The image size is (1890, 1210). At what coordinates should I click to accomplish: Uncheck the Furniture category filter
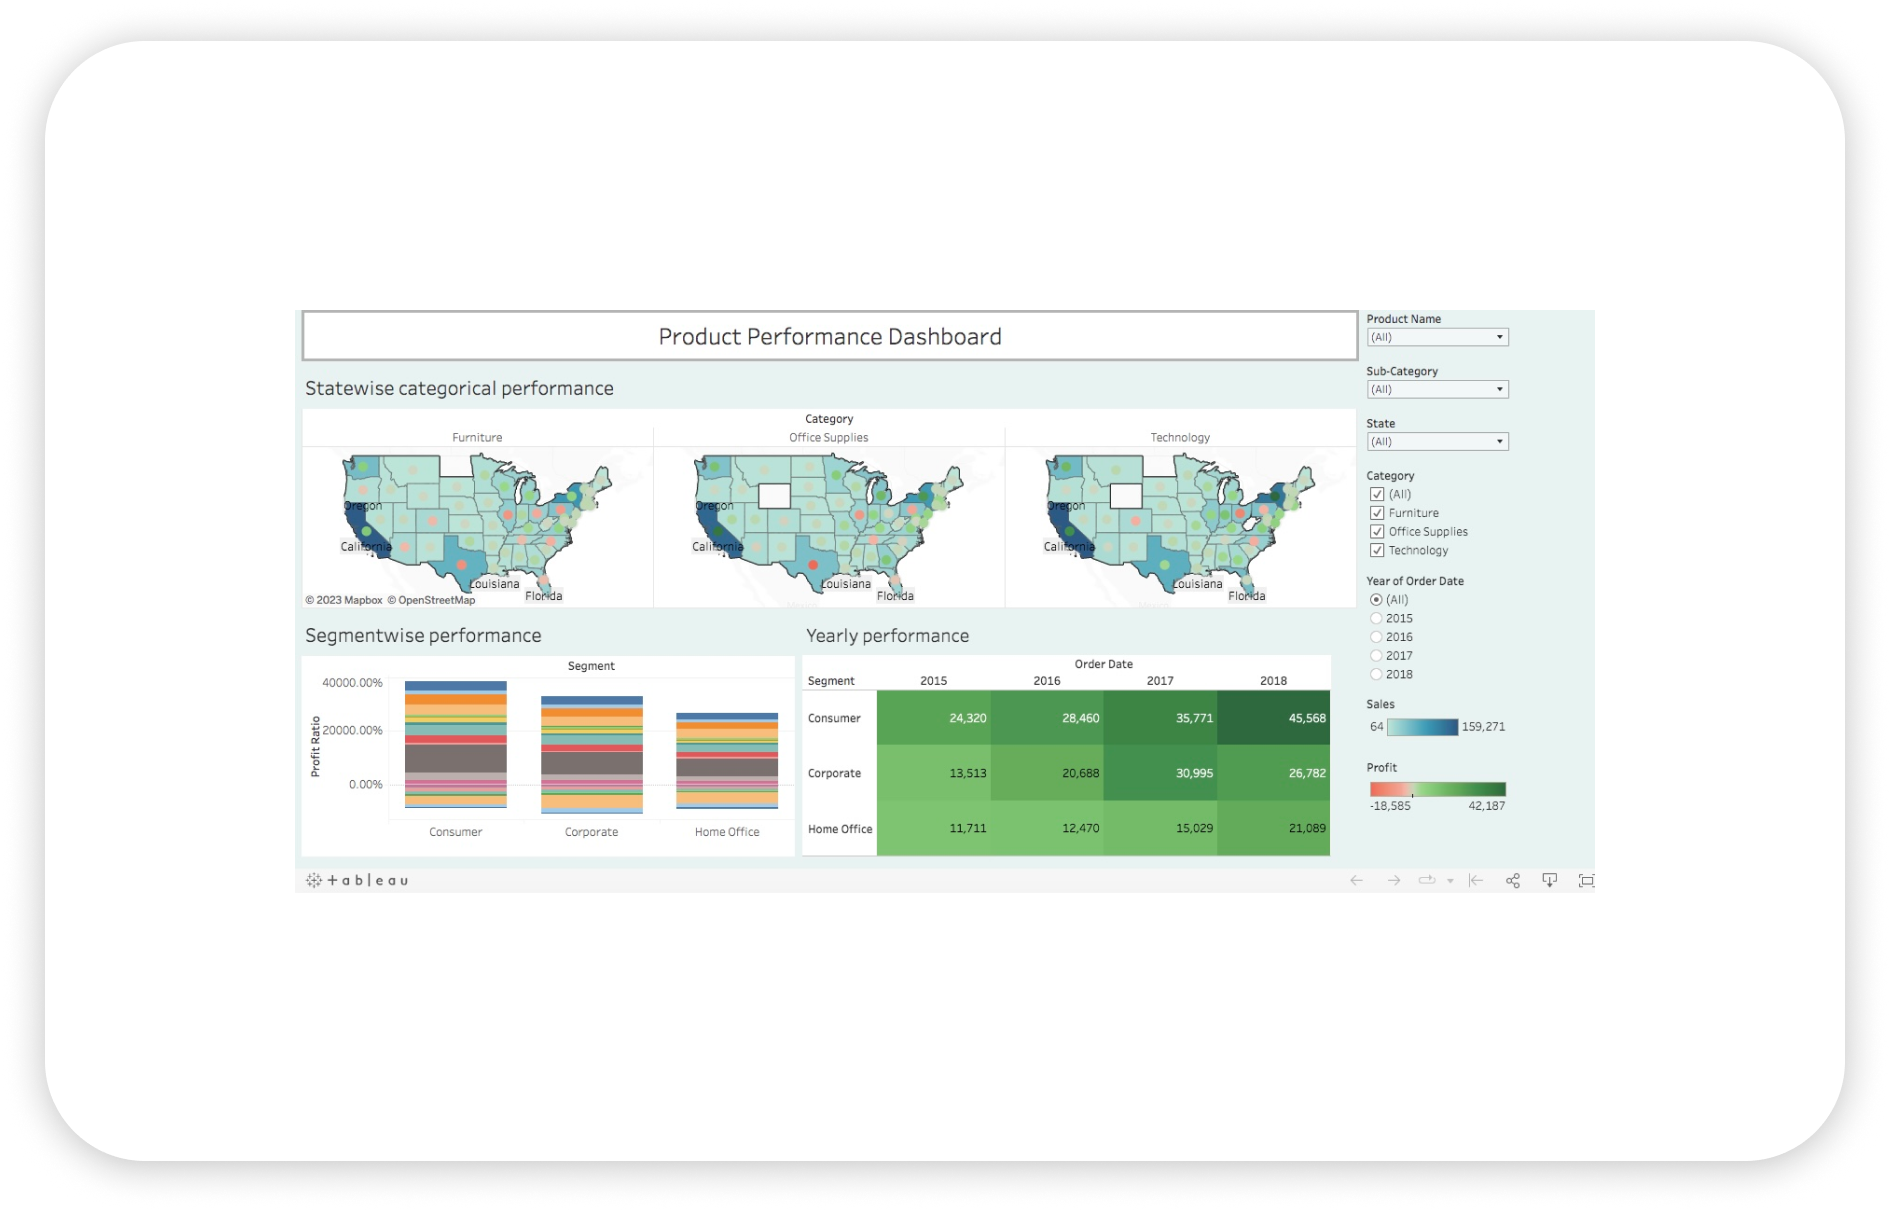coord(1378,512)
